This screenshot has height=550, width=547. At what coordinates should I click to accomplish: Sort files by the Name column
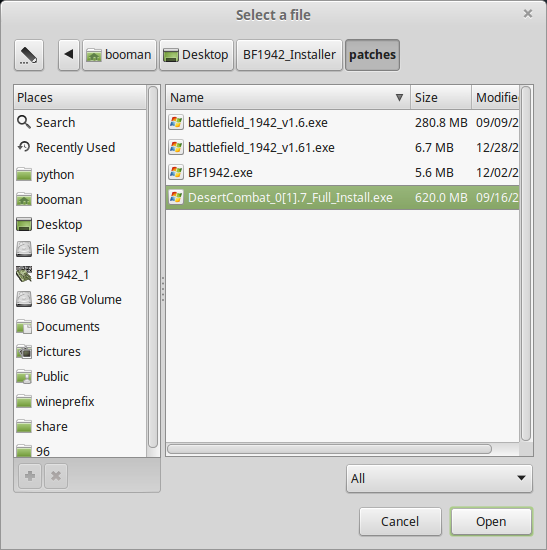coord(288,97)
